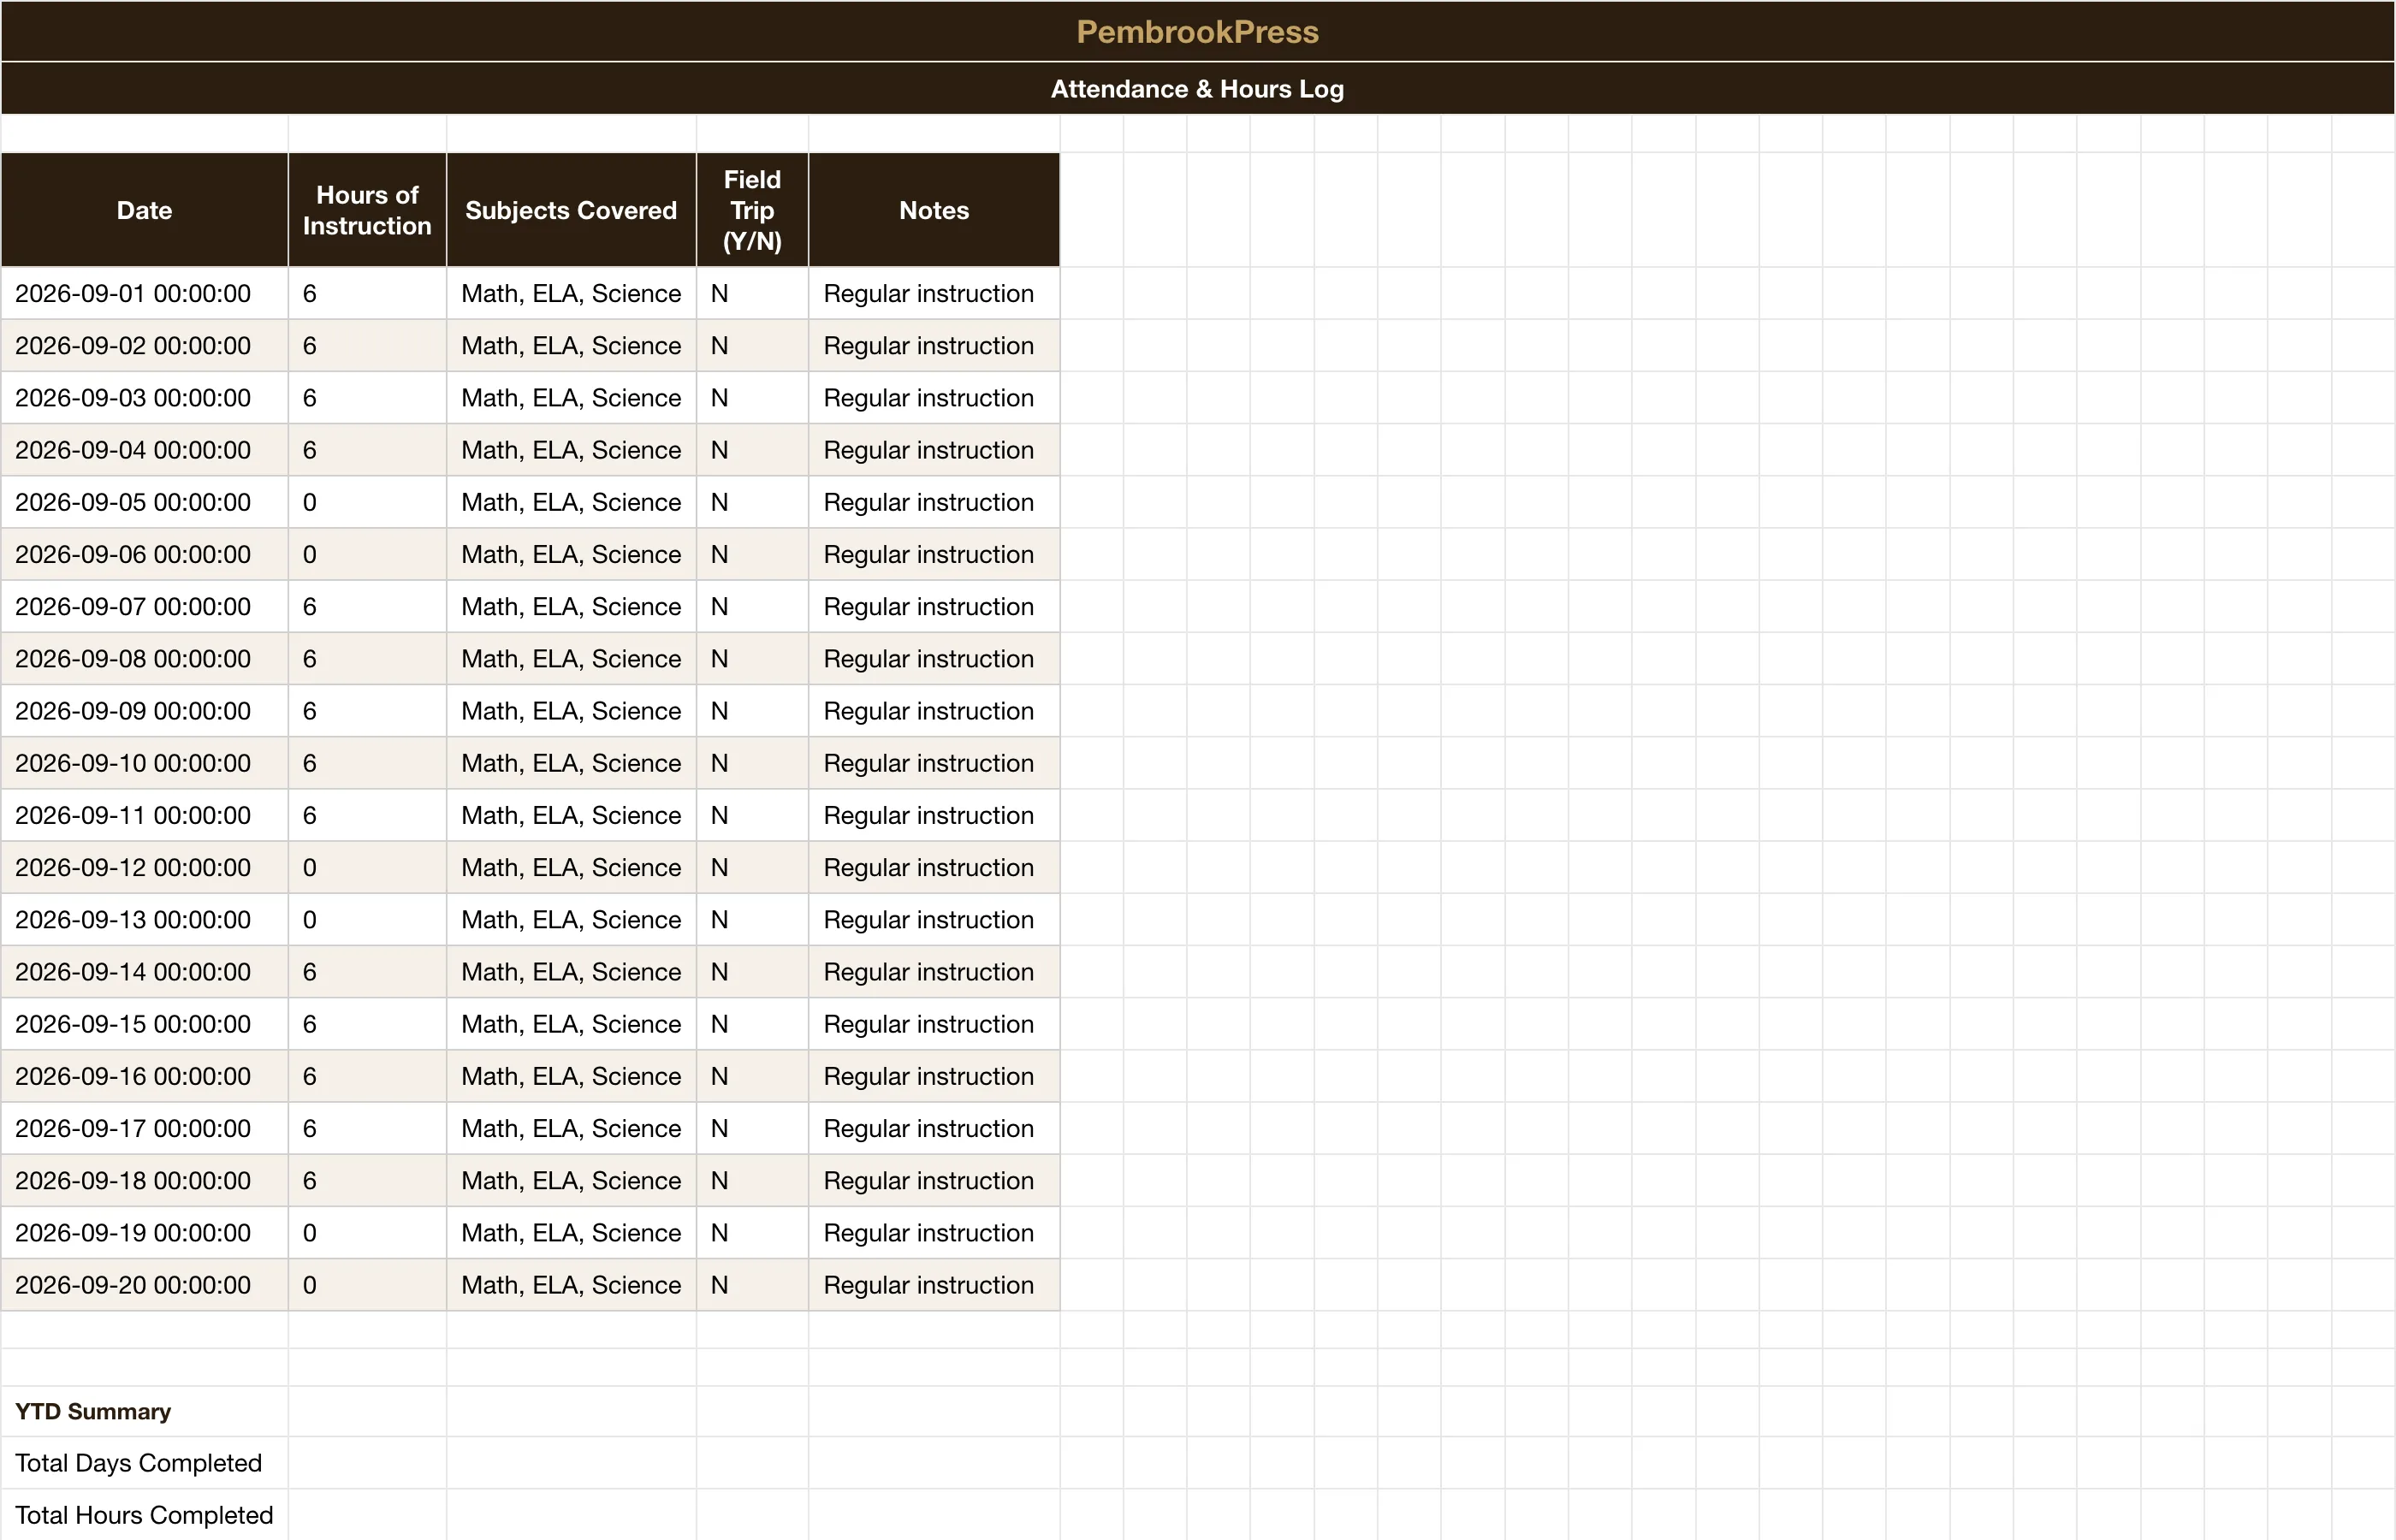2396x1540 pixels.
Task: Select subjects cell for 2026-09-11
Action: tap(571, 815)
